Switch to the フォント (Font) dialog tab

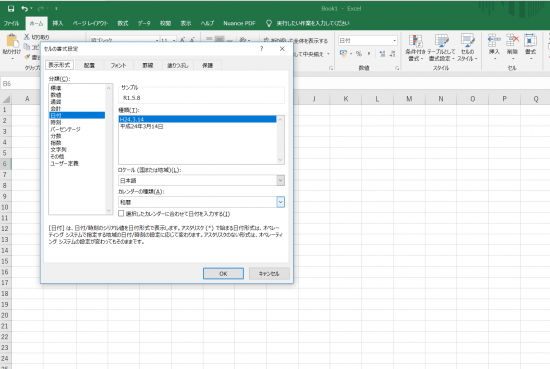tap(118, 65)
